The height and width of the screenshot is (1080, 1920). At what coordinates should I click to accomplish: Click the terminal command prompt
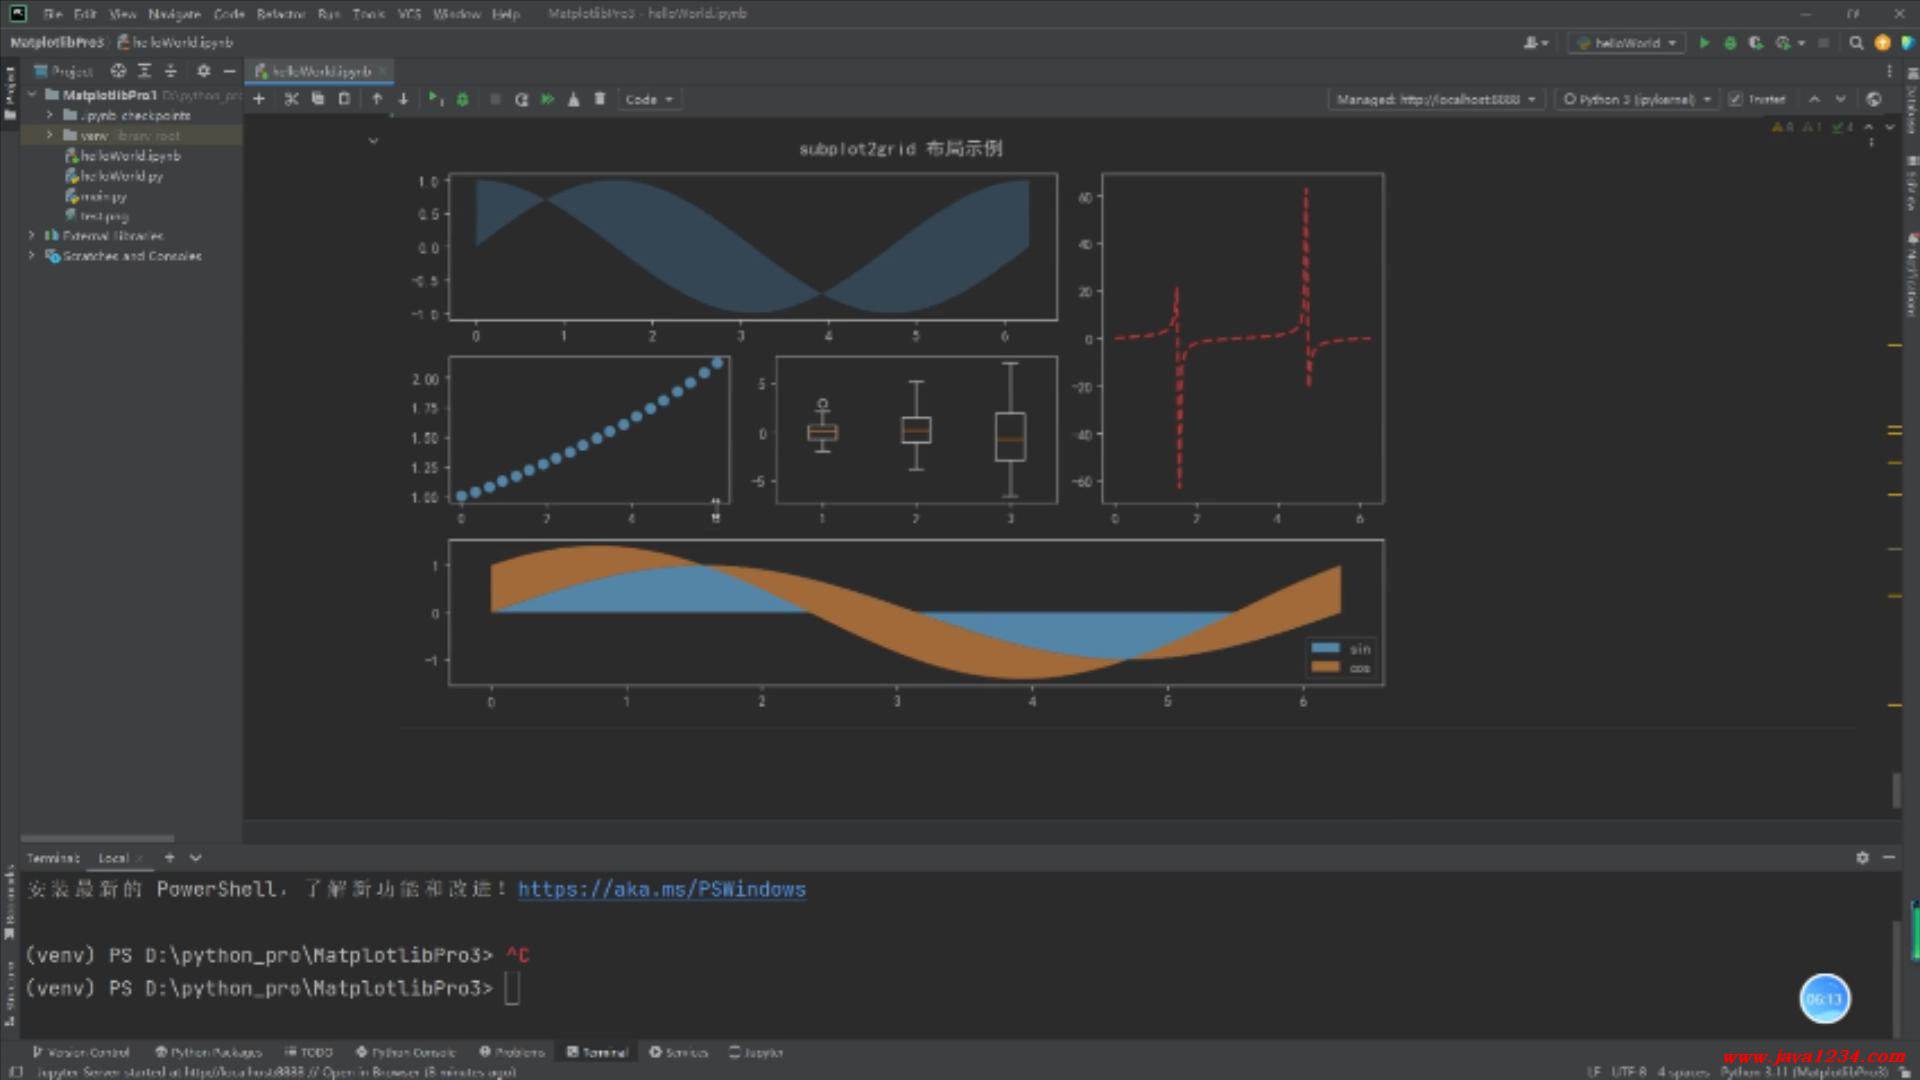(x=512, y=988)
